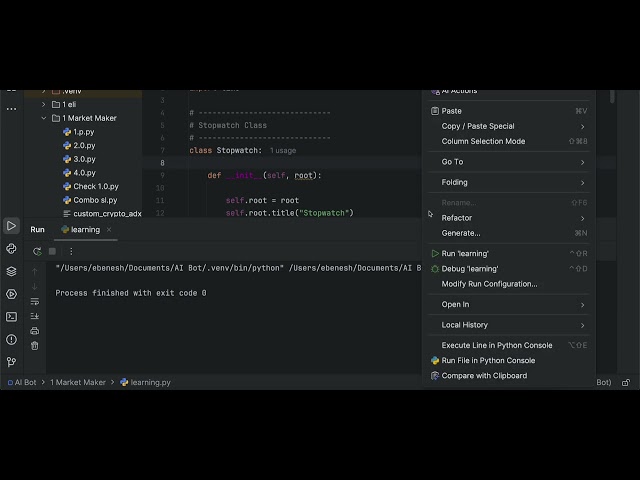Click the 'Process finished with exit code 0' text

(131, 293)
